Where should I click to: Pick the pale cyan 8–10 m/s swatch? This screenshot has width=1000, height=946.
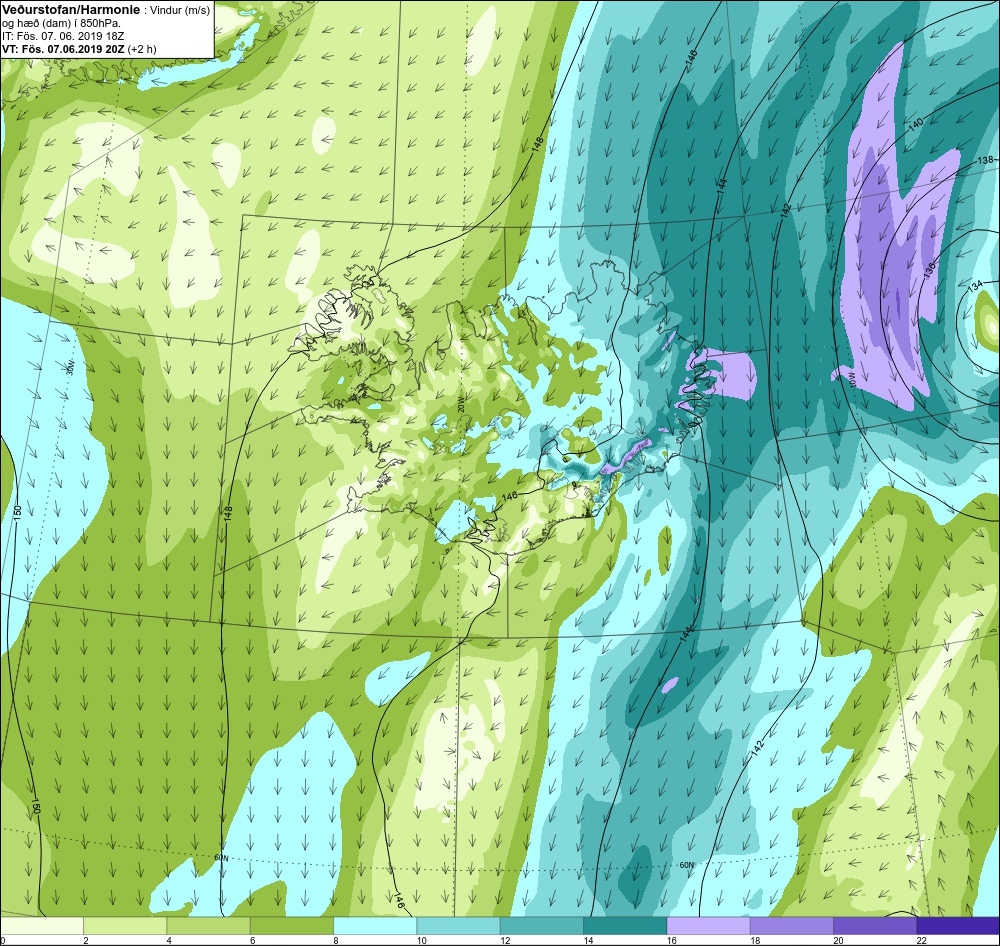point(375,925)
